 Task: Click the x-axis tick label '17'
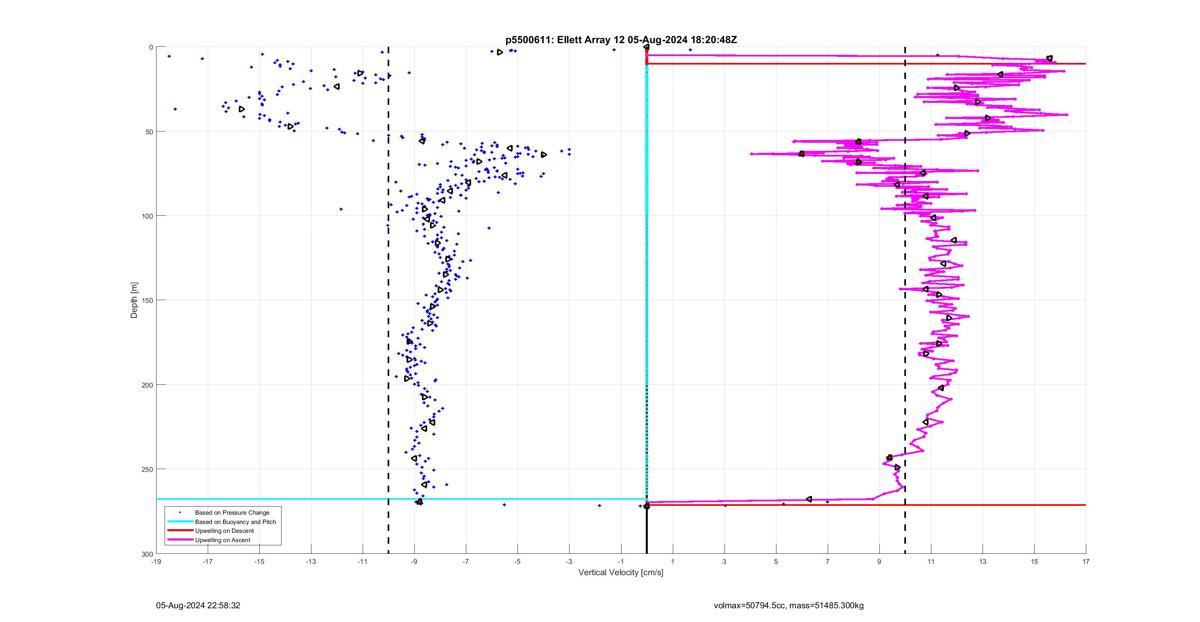[1086, 561]
